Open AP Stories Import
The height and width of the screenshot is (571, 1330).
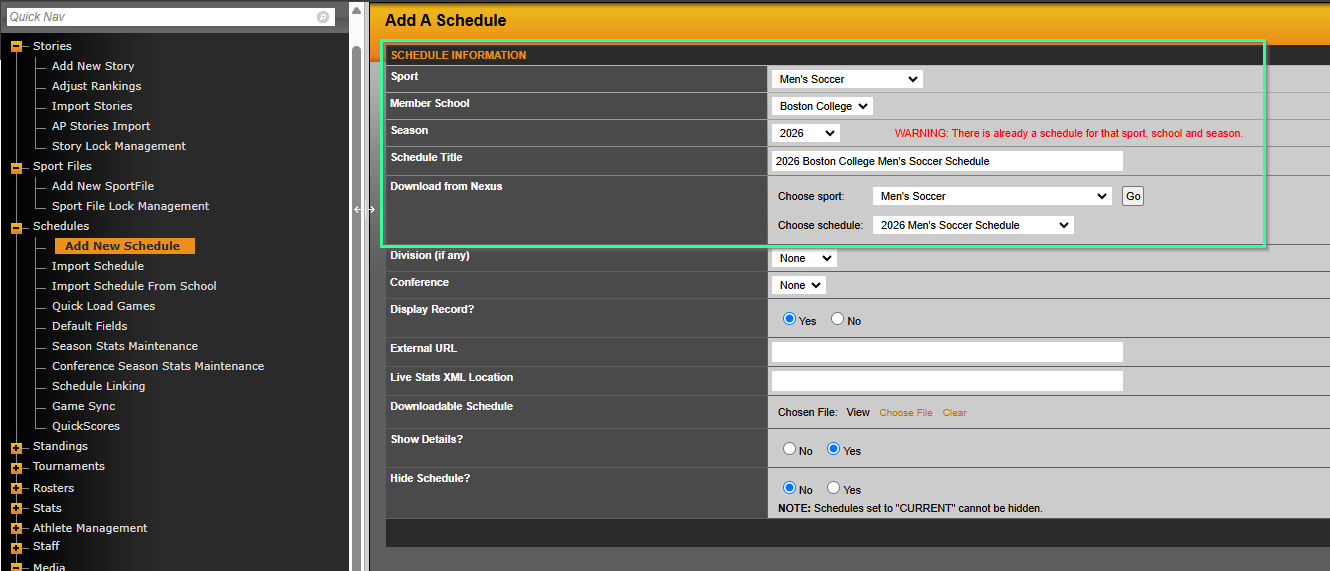pos(101,126)
